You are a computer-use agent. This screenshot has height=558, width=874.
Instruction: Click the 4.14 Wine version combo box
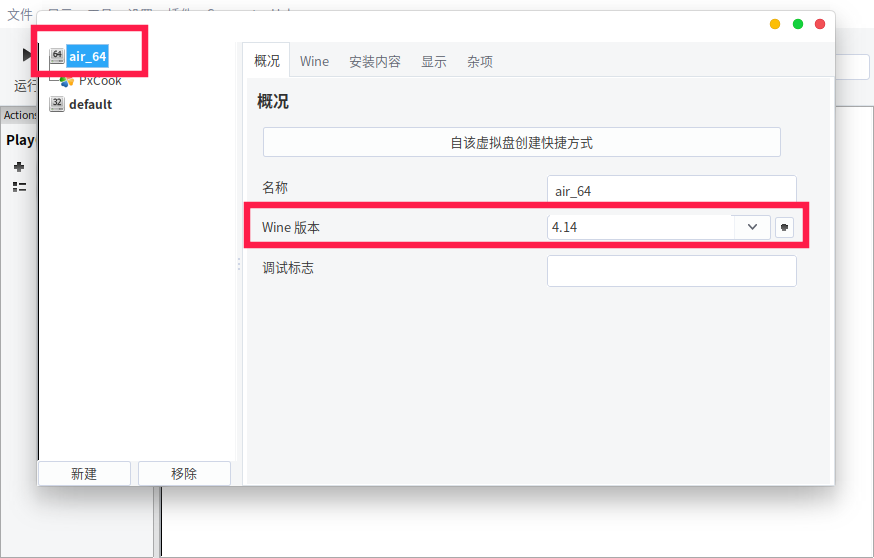[x=640, y=227]
